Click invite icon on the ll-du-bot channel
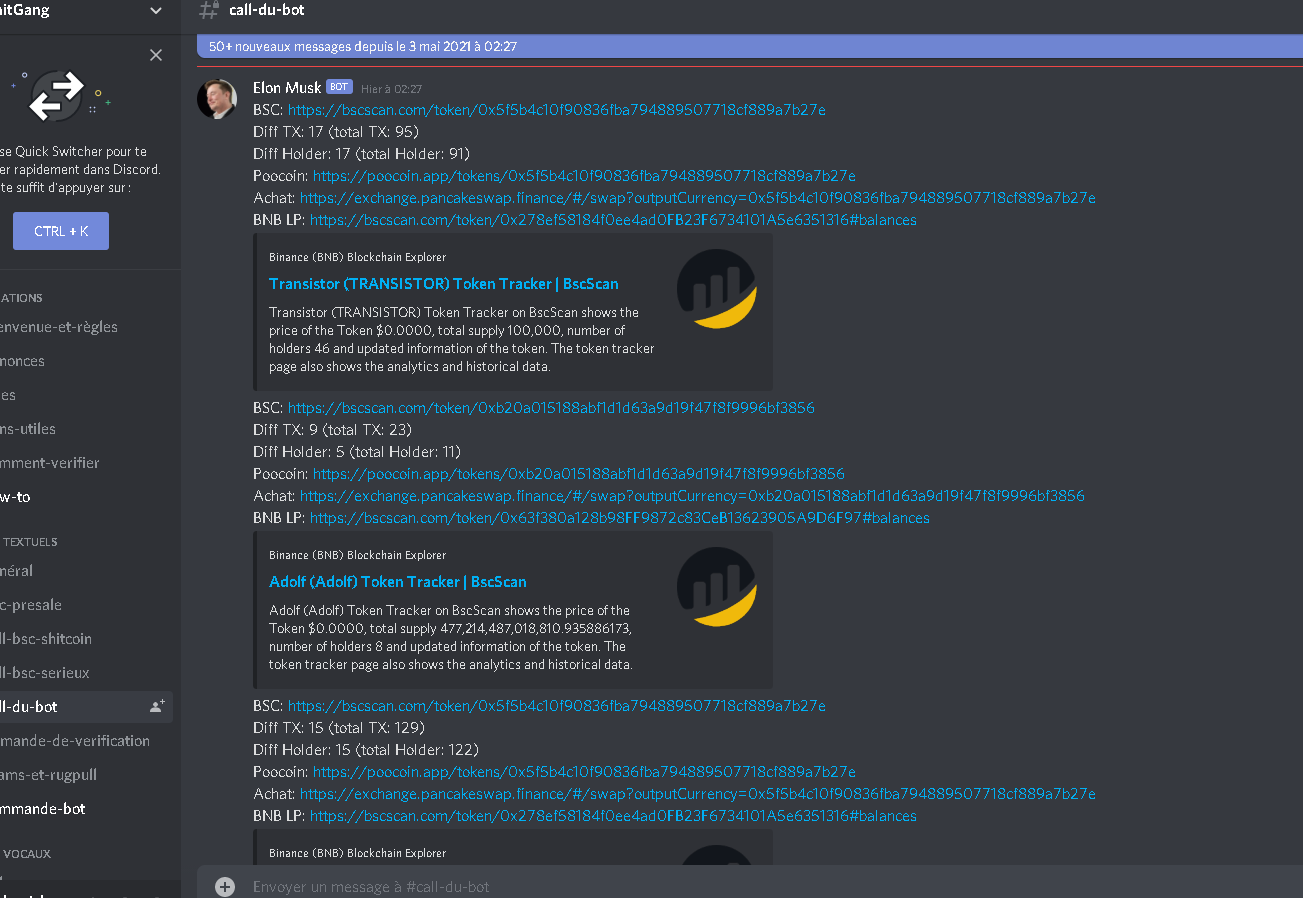1303x898 pixels. [157, 706]
